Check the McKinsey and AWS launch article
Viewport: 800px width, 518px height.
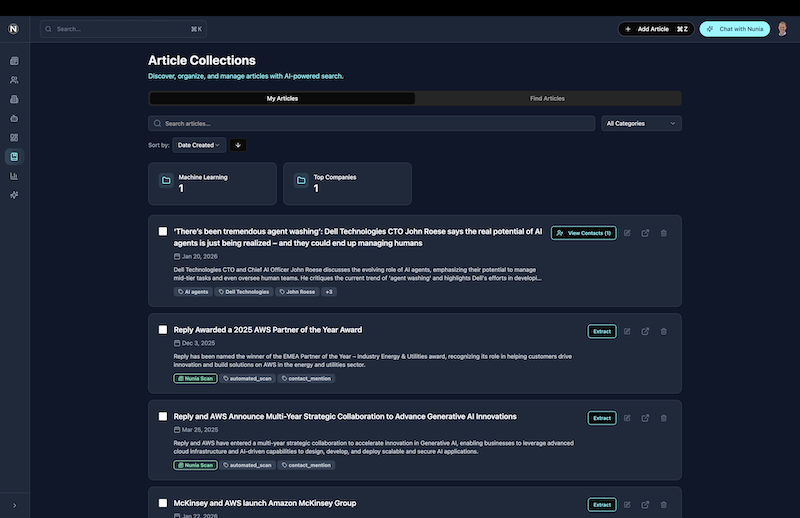coord(163,503)
